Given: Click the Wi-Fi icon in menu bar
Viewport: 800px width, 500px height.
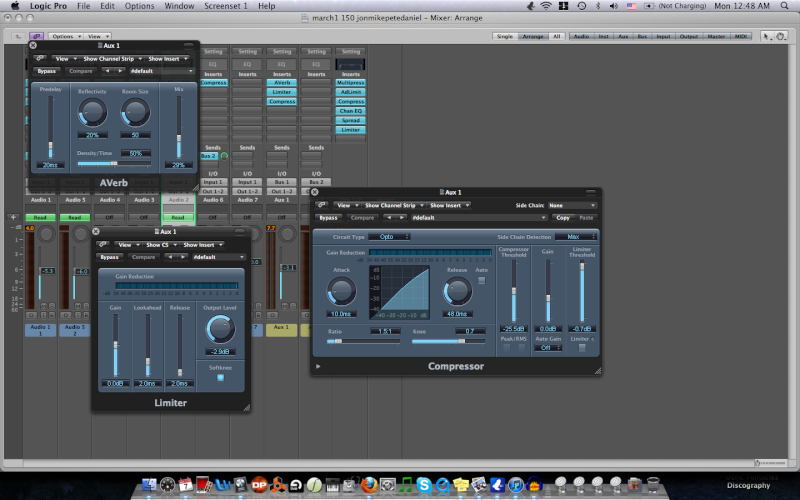Looking at the screenshot, I should point(546,6).
